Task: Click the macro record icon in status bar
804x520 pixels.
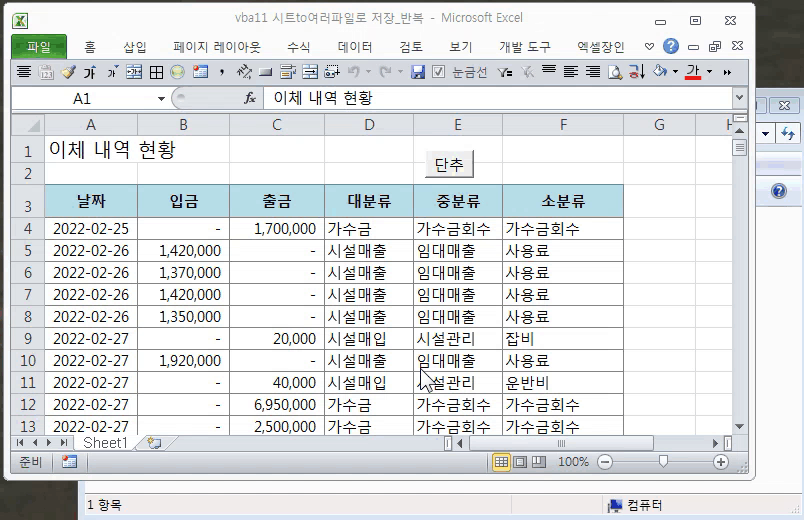Action: [x=69, y=462]
